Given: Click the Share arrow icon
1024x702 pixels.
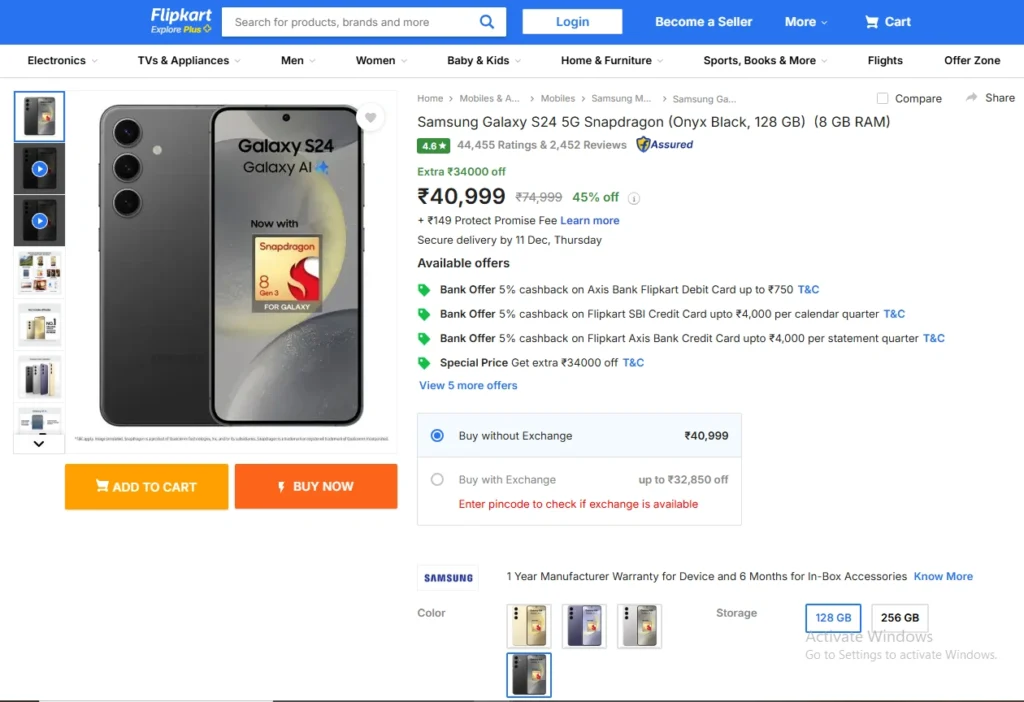Looking at the screenshot, I should tap(972, 97).
